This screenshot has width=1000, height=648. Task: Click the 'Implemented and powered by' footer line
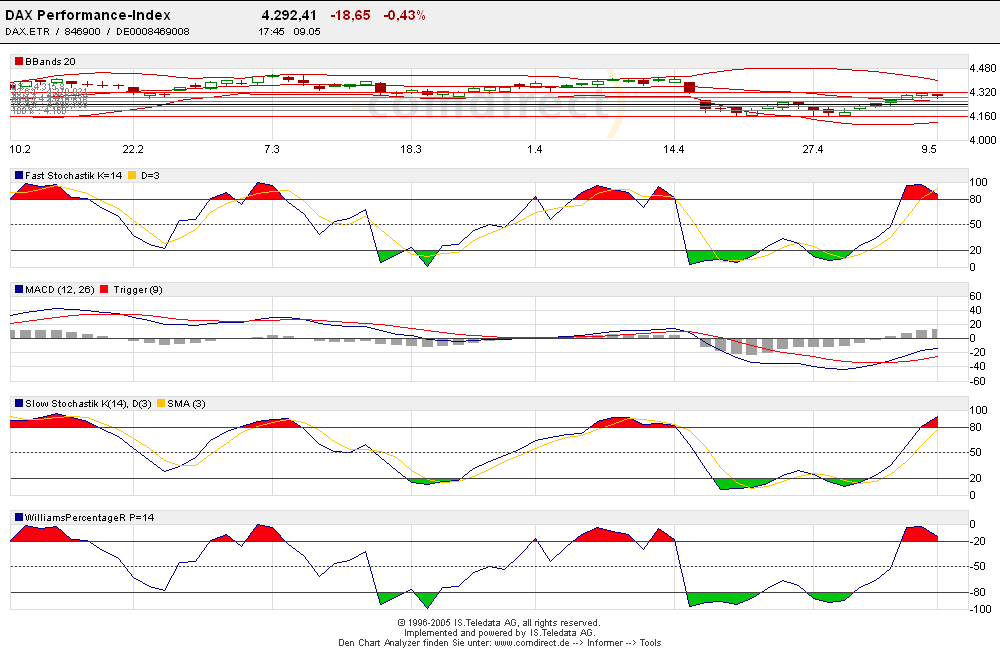[499, 633]
